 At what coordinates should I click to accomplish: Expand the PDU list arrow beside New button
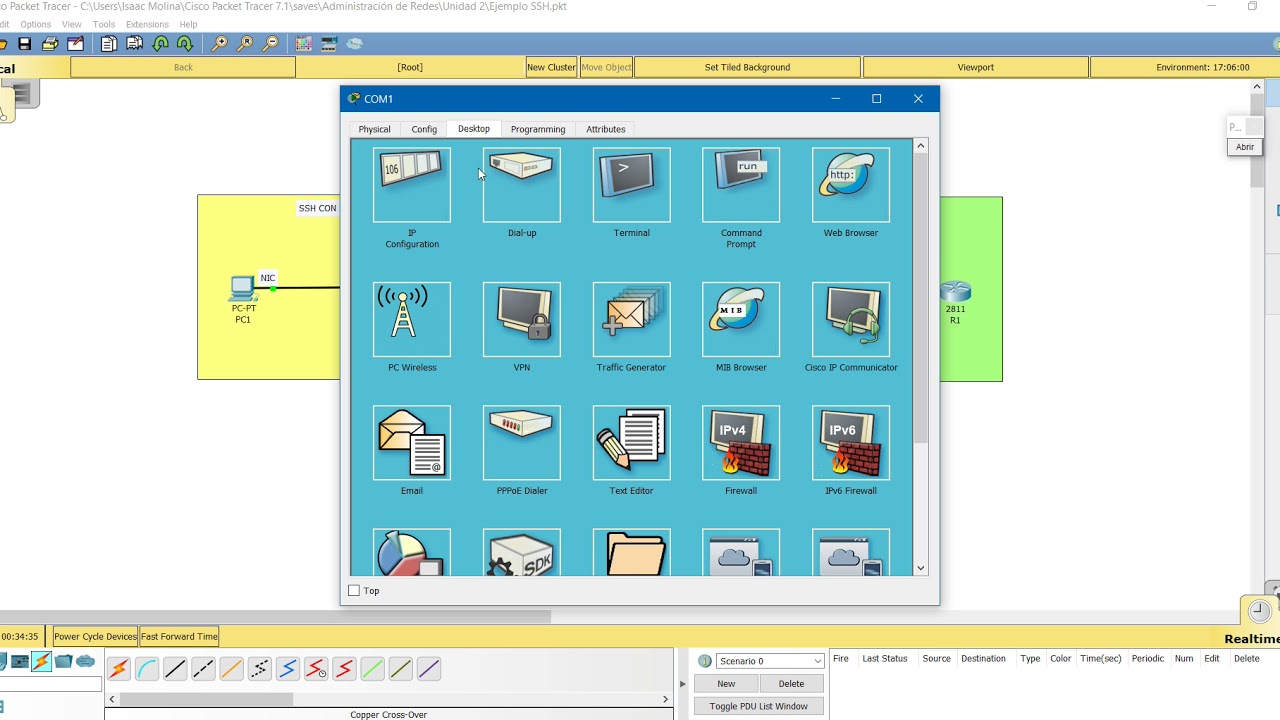[683, 684]
